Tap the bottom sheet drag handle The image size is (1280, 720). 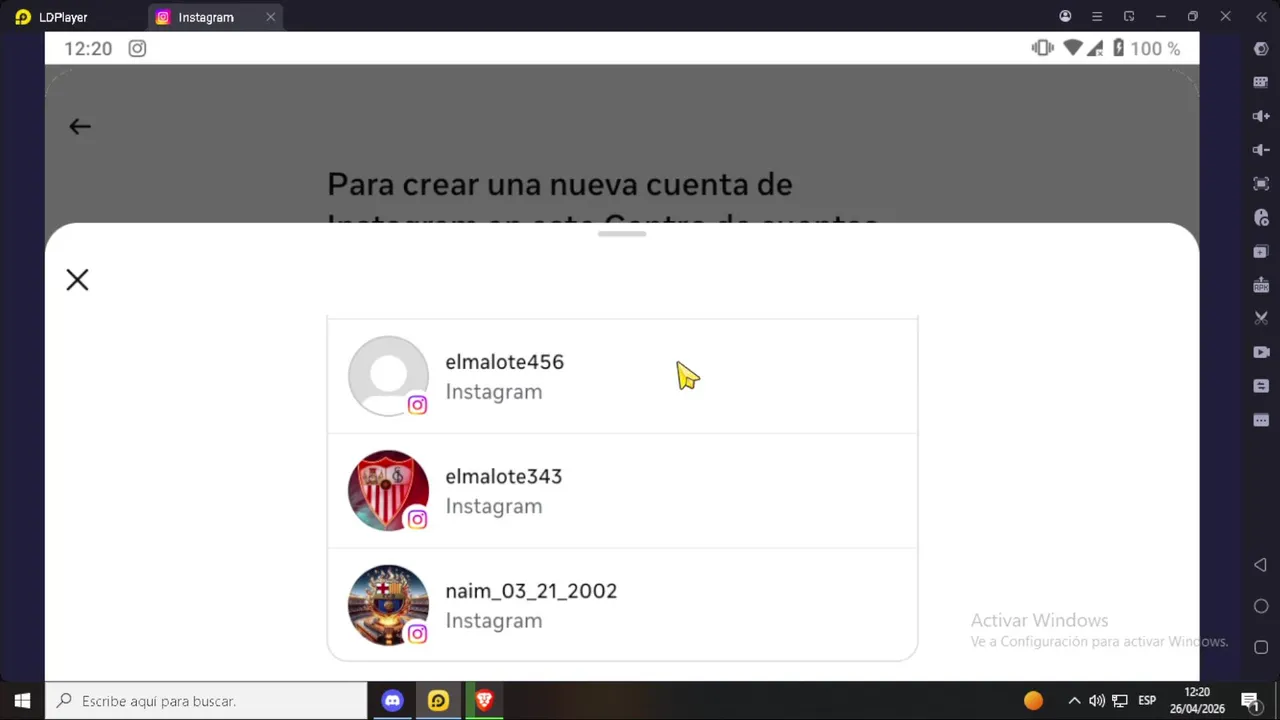click(622, 234)
